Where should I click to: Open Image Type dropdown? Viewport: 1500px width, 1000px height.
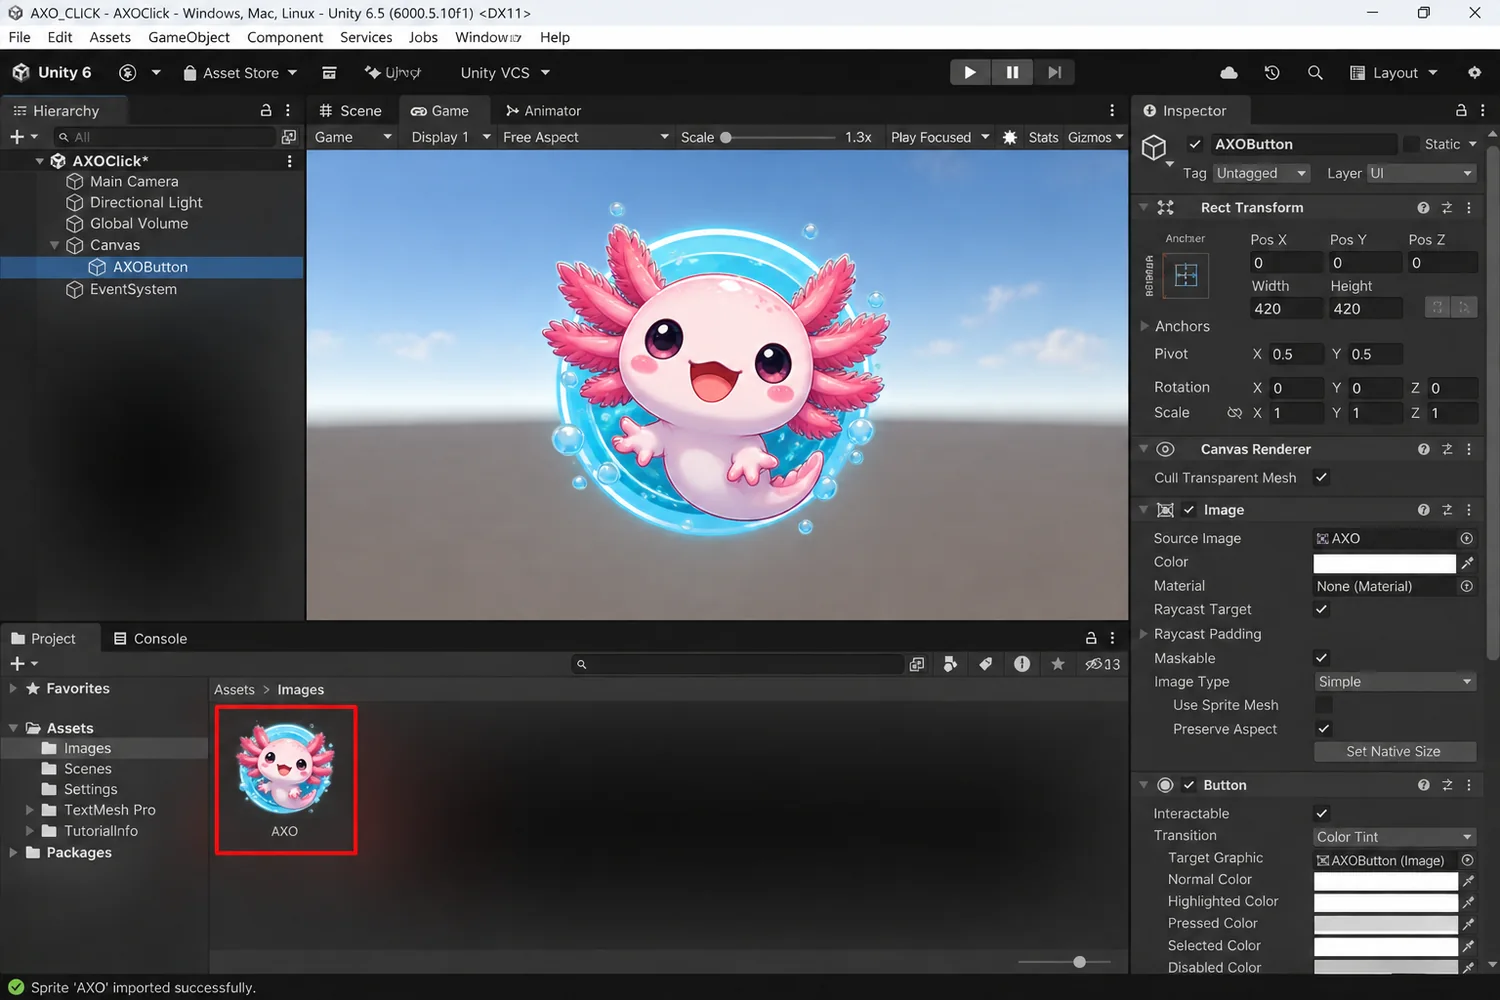pyautogui.click(x=1395, y=682)
